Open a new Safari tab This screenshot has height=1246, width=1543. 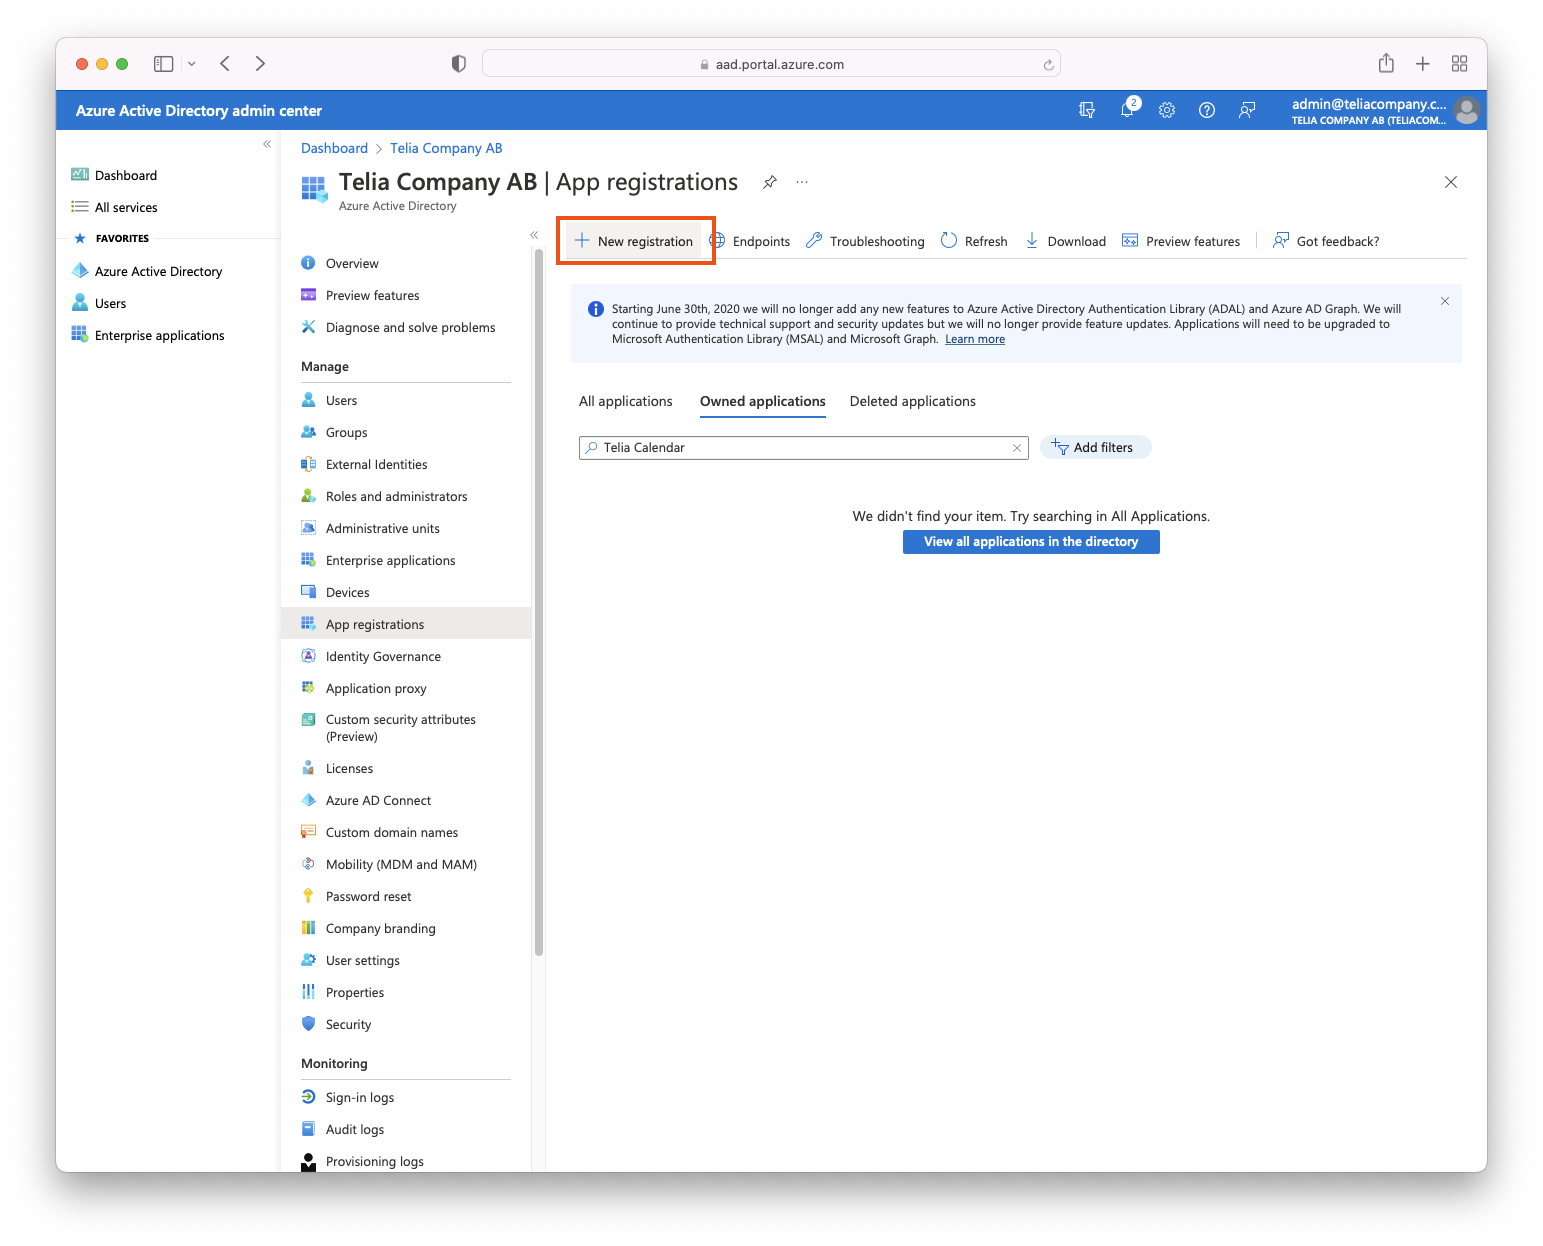(x=1423, y=64)
